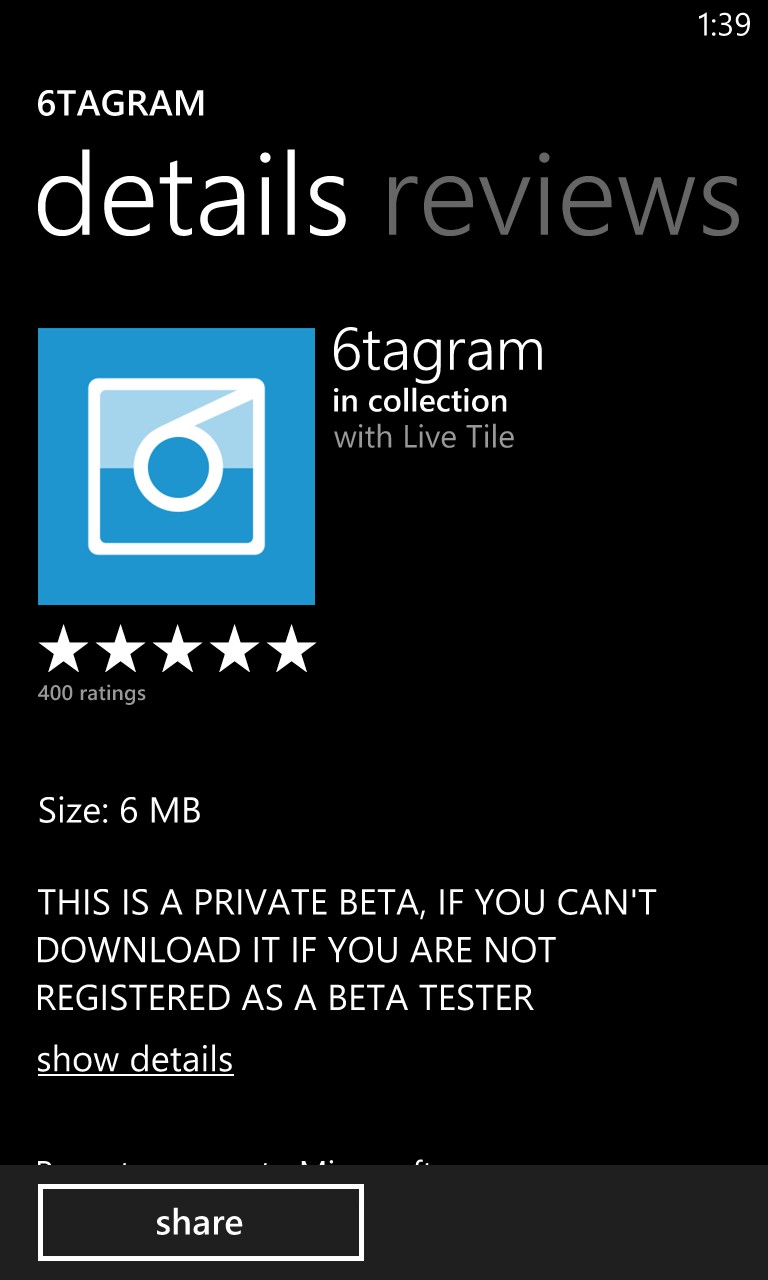Image resolution: width=768 pixels, height=1280 pixels.
Task: Select the fourth rating star
Action: point(234,650)
